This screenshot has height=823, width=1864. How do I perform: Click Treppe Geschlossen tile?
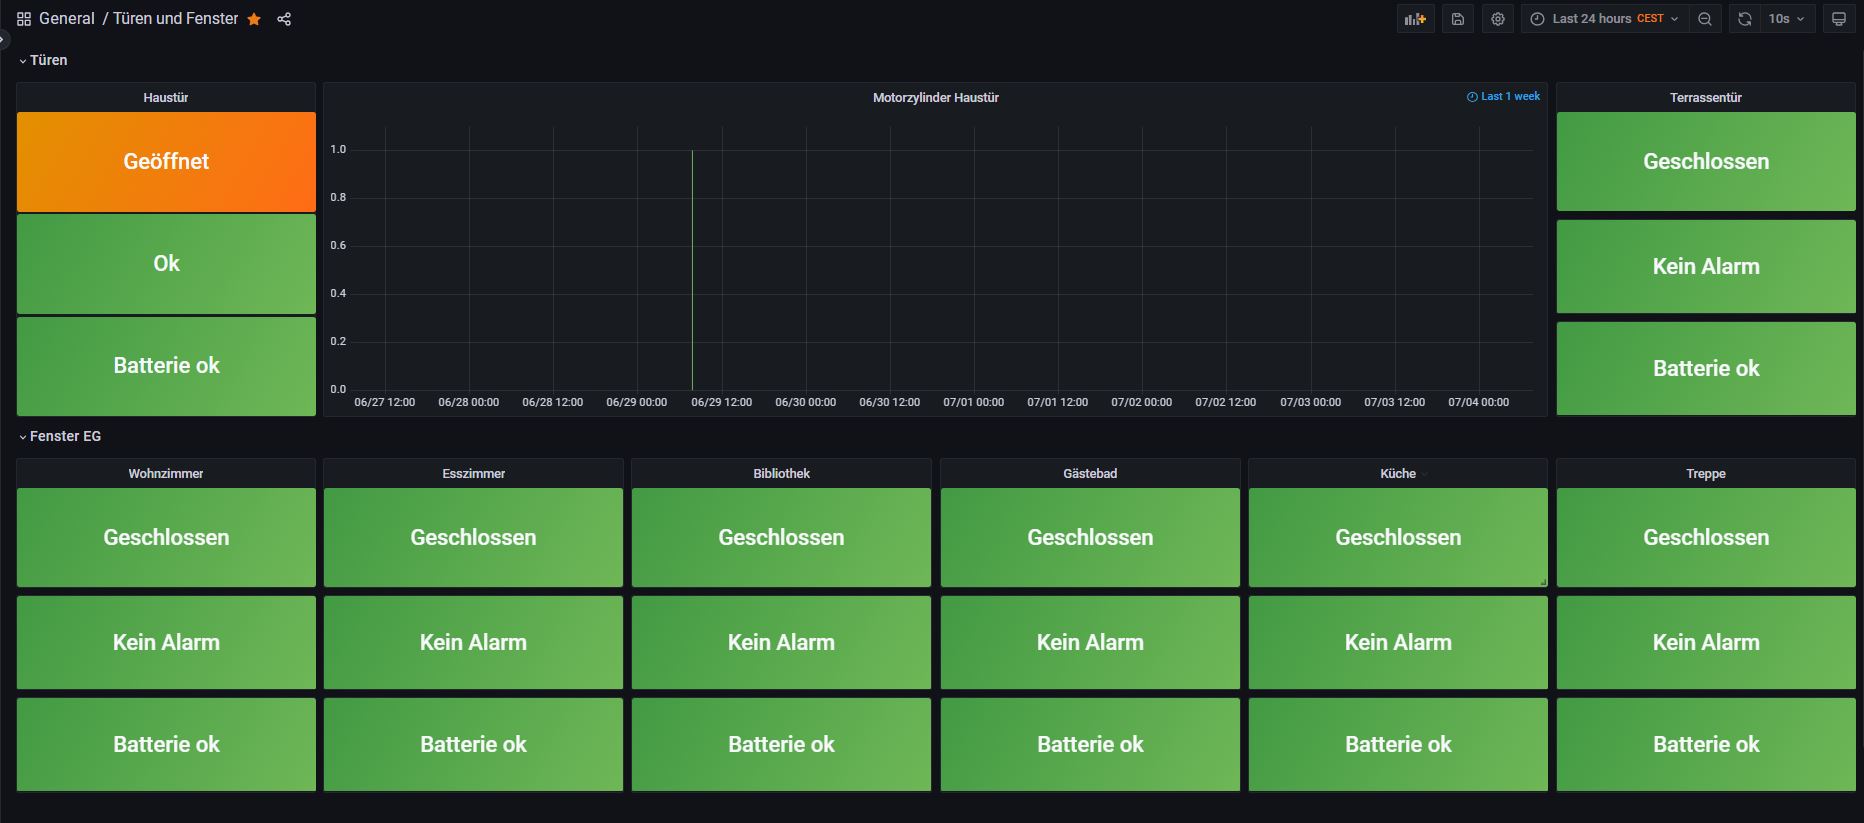click(x=1706, y=537)
